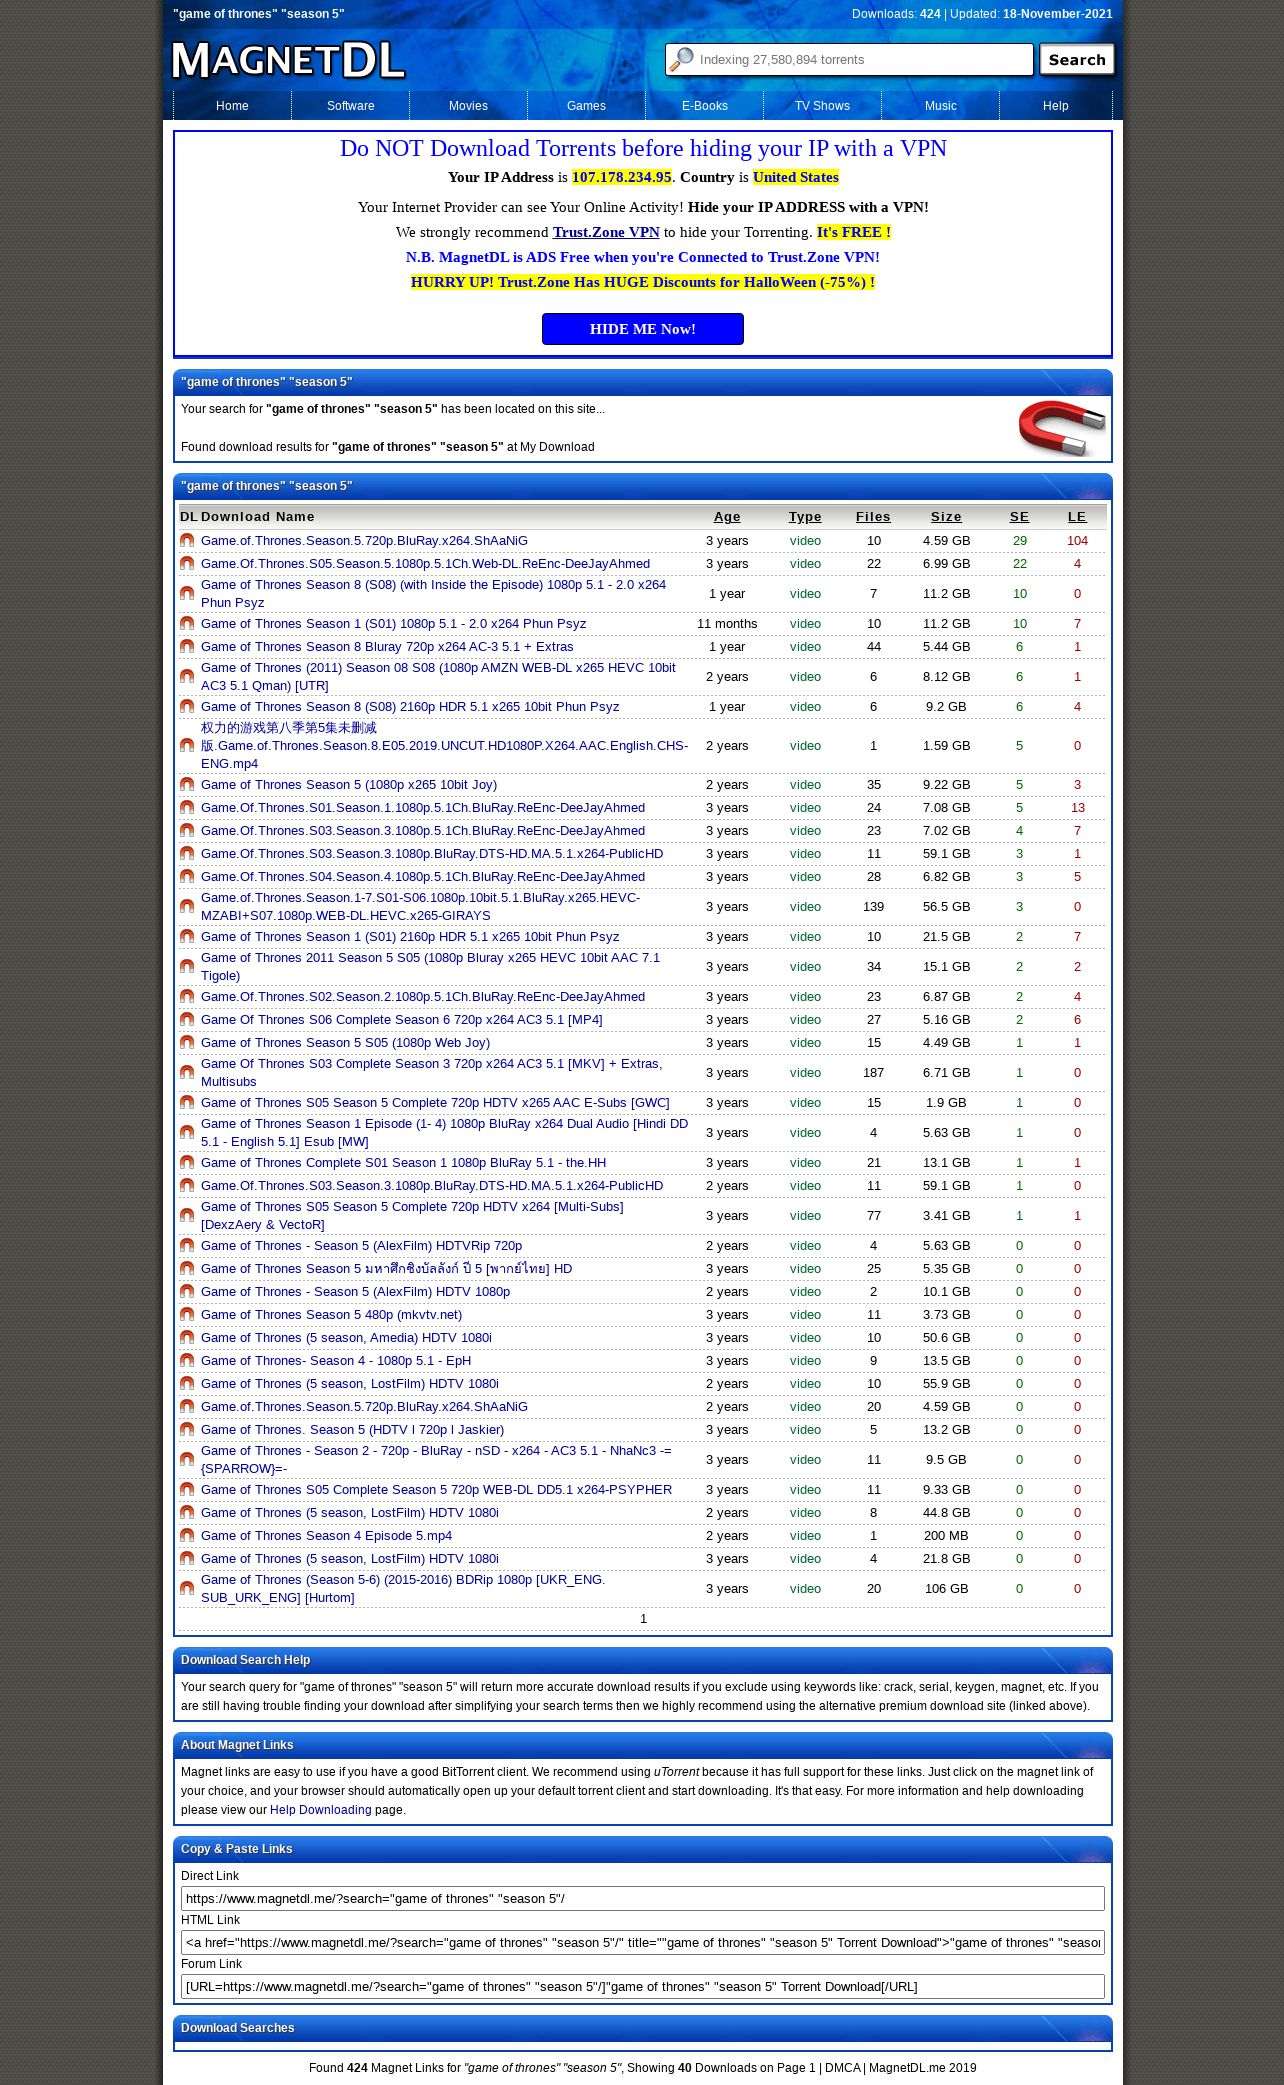Click magnet icon for Season 1 (S01) 2160p HDR Phun Psyz
This screenshot has width=1284, height=2085.
pos(187,937)
